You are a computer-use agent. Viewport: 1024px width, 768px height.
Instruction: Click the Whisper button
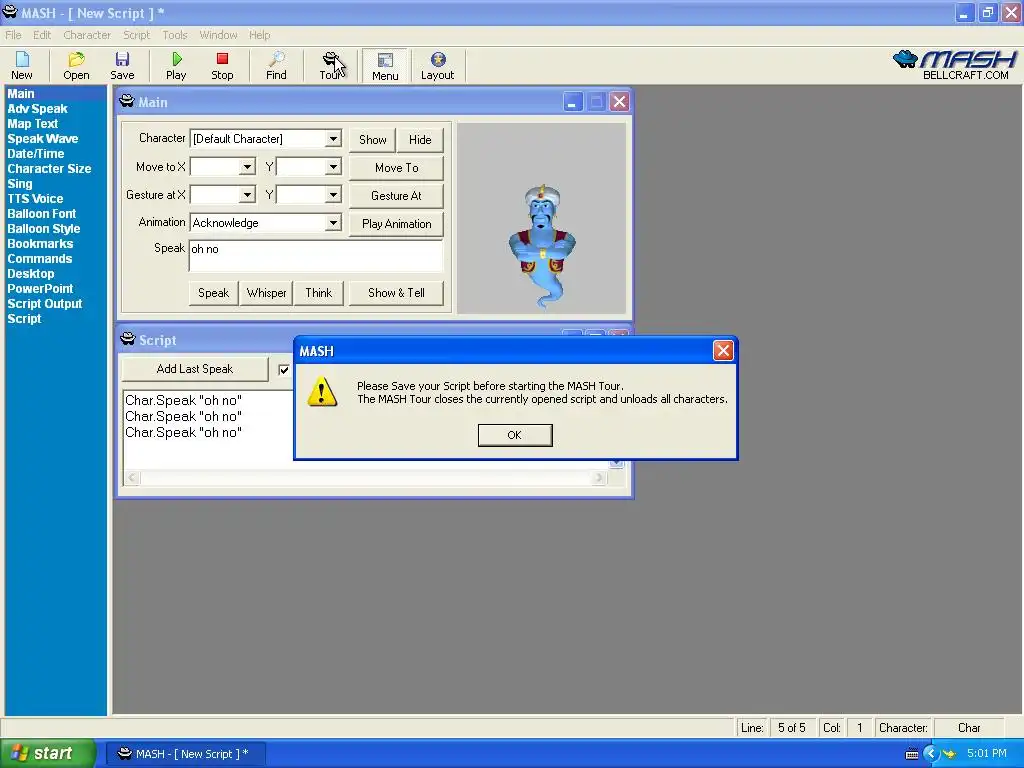[x=266, y=293]
